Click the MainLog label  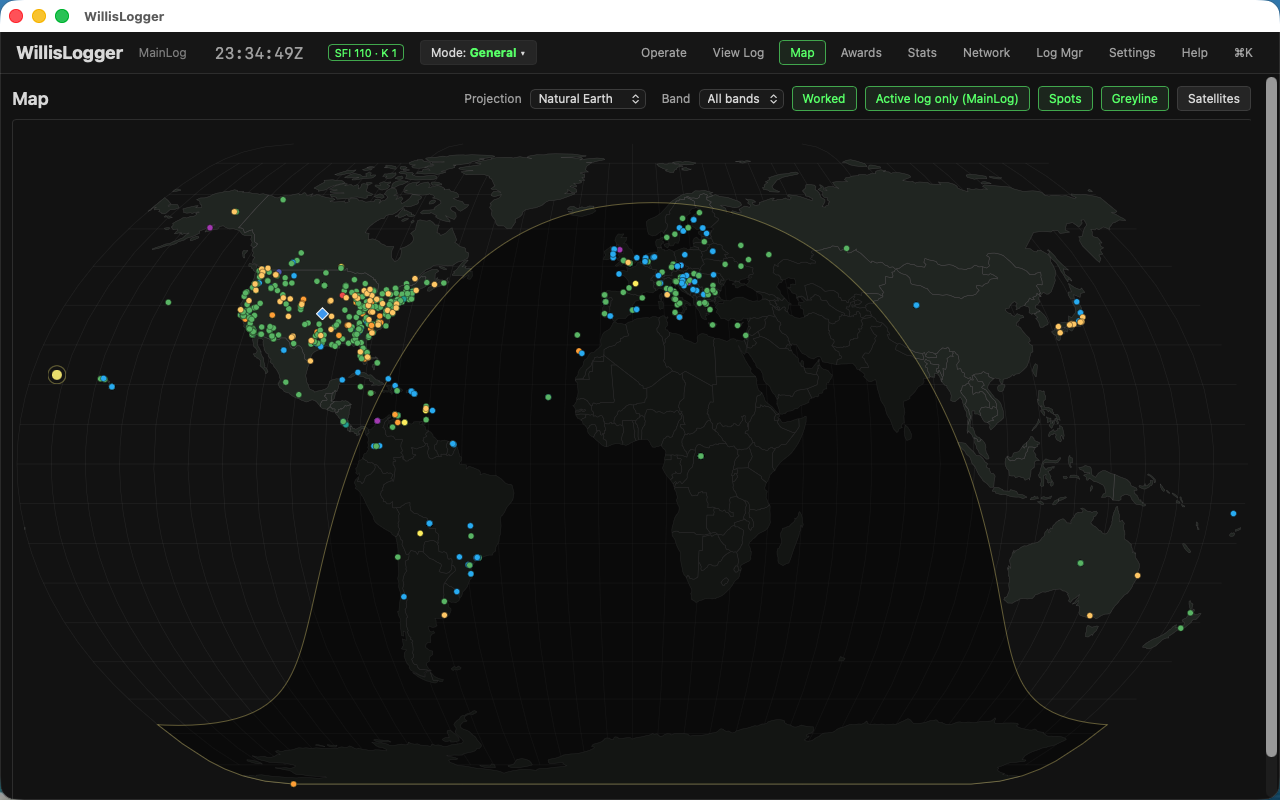point(163,53)
